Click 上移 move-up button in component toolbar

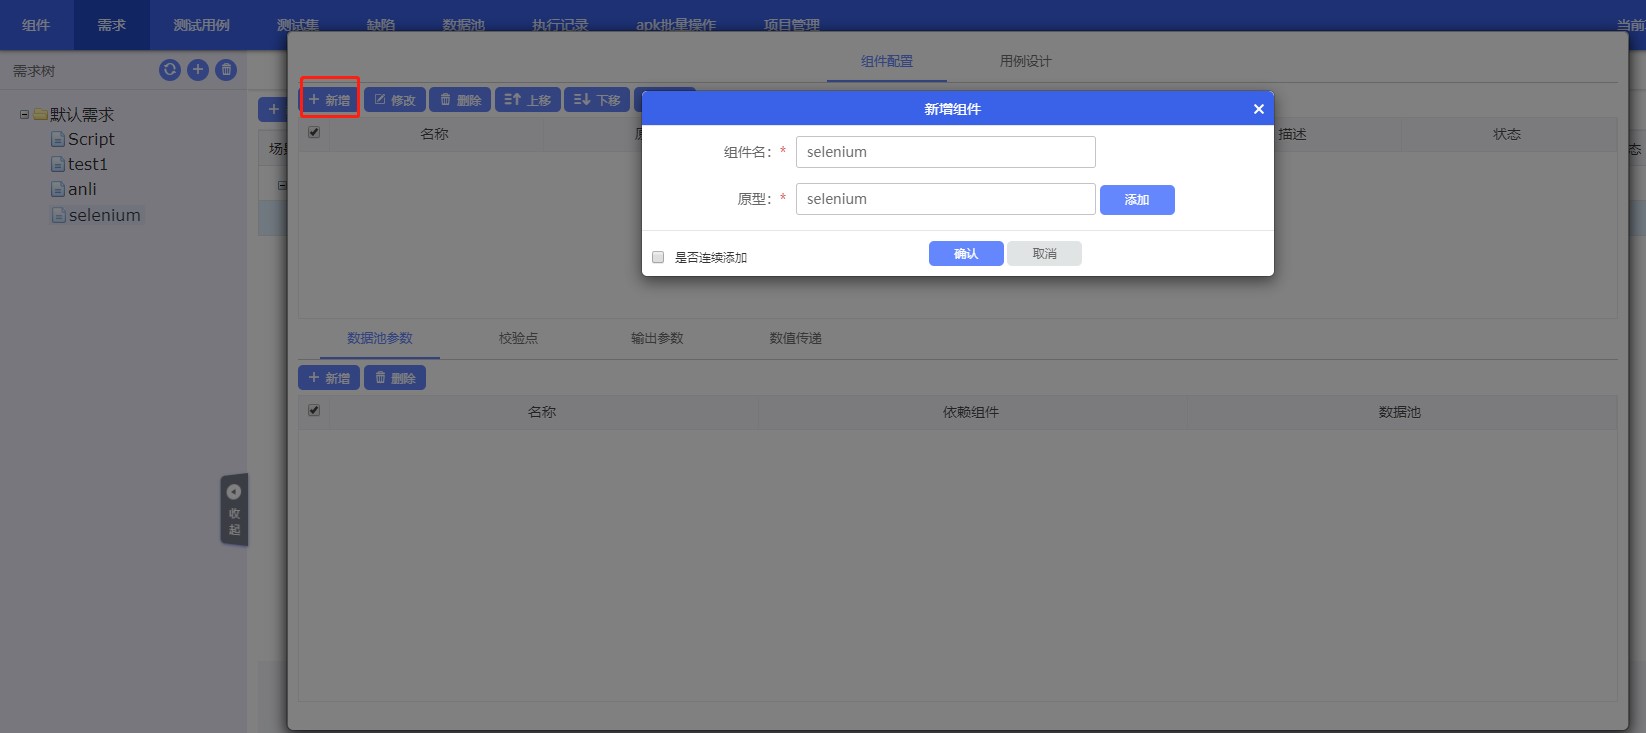point(528,100)
